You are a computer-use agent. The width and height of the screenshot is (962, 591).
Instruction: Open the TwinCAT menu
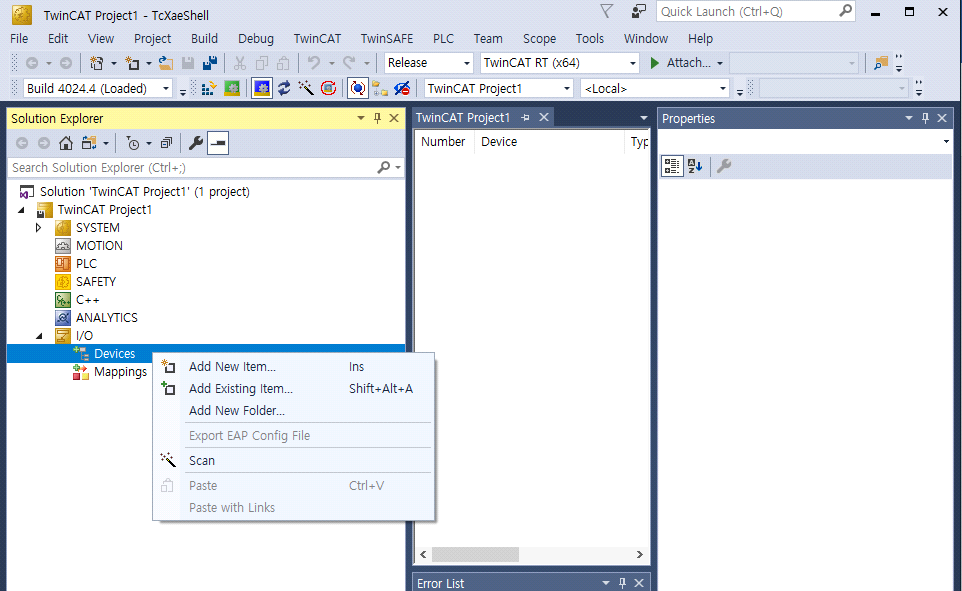pyautogui.click(x=317, y=39)
